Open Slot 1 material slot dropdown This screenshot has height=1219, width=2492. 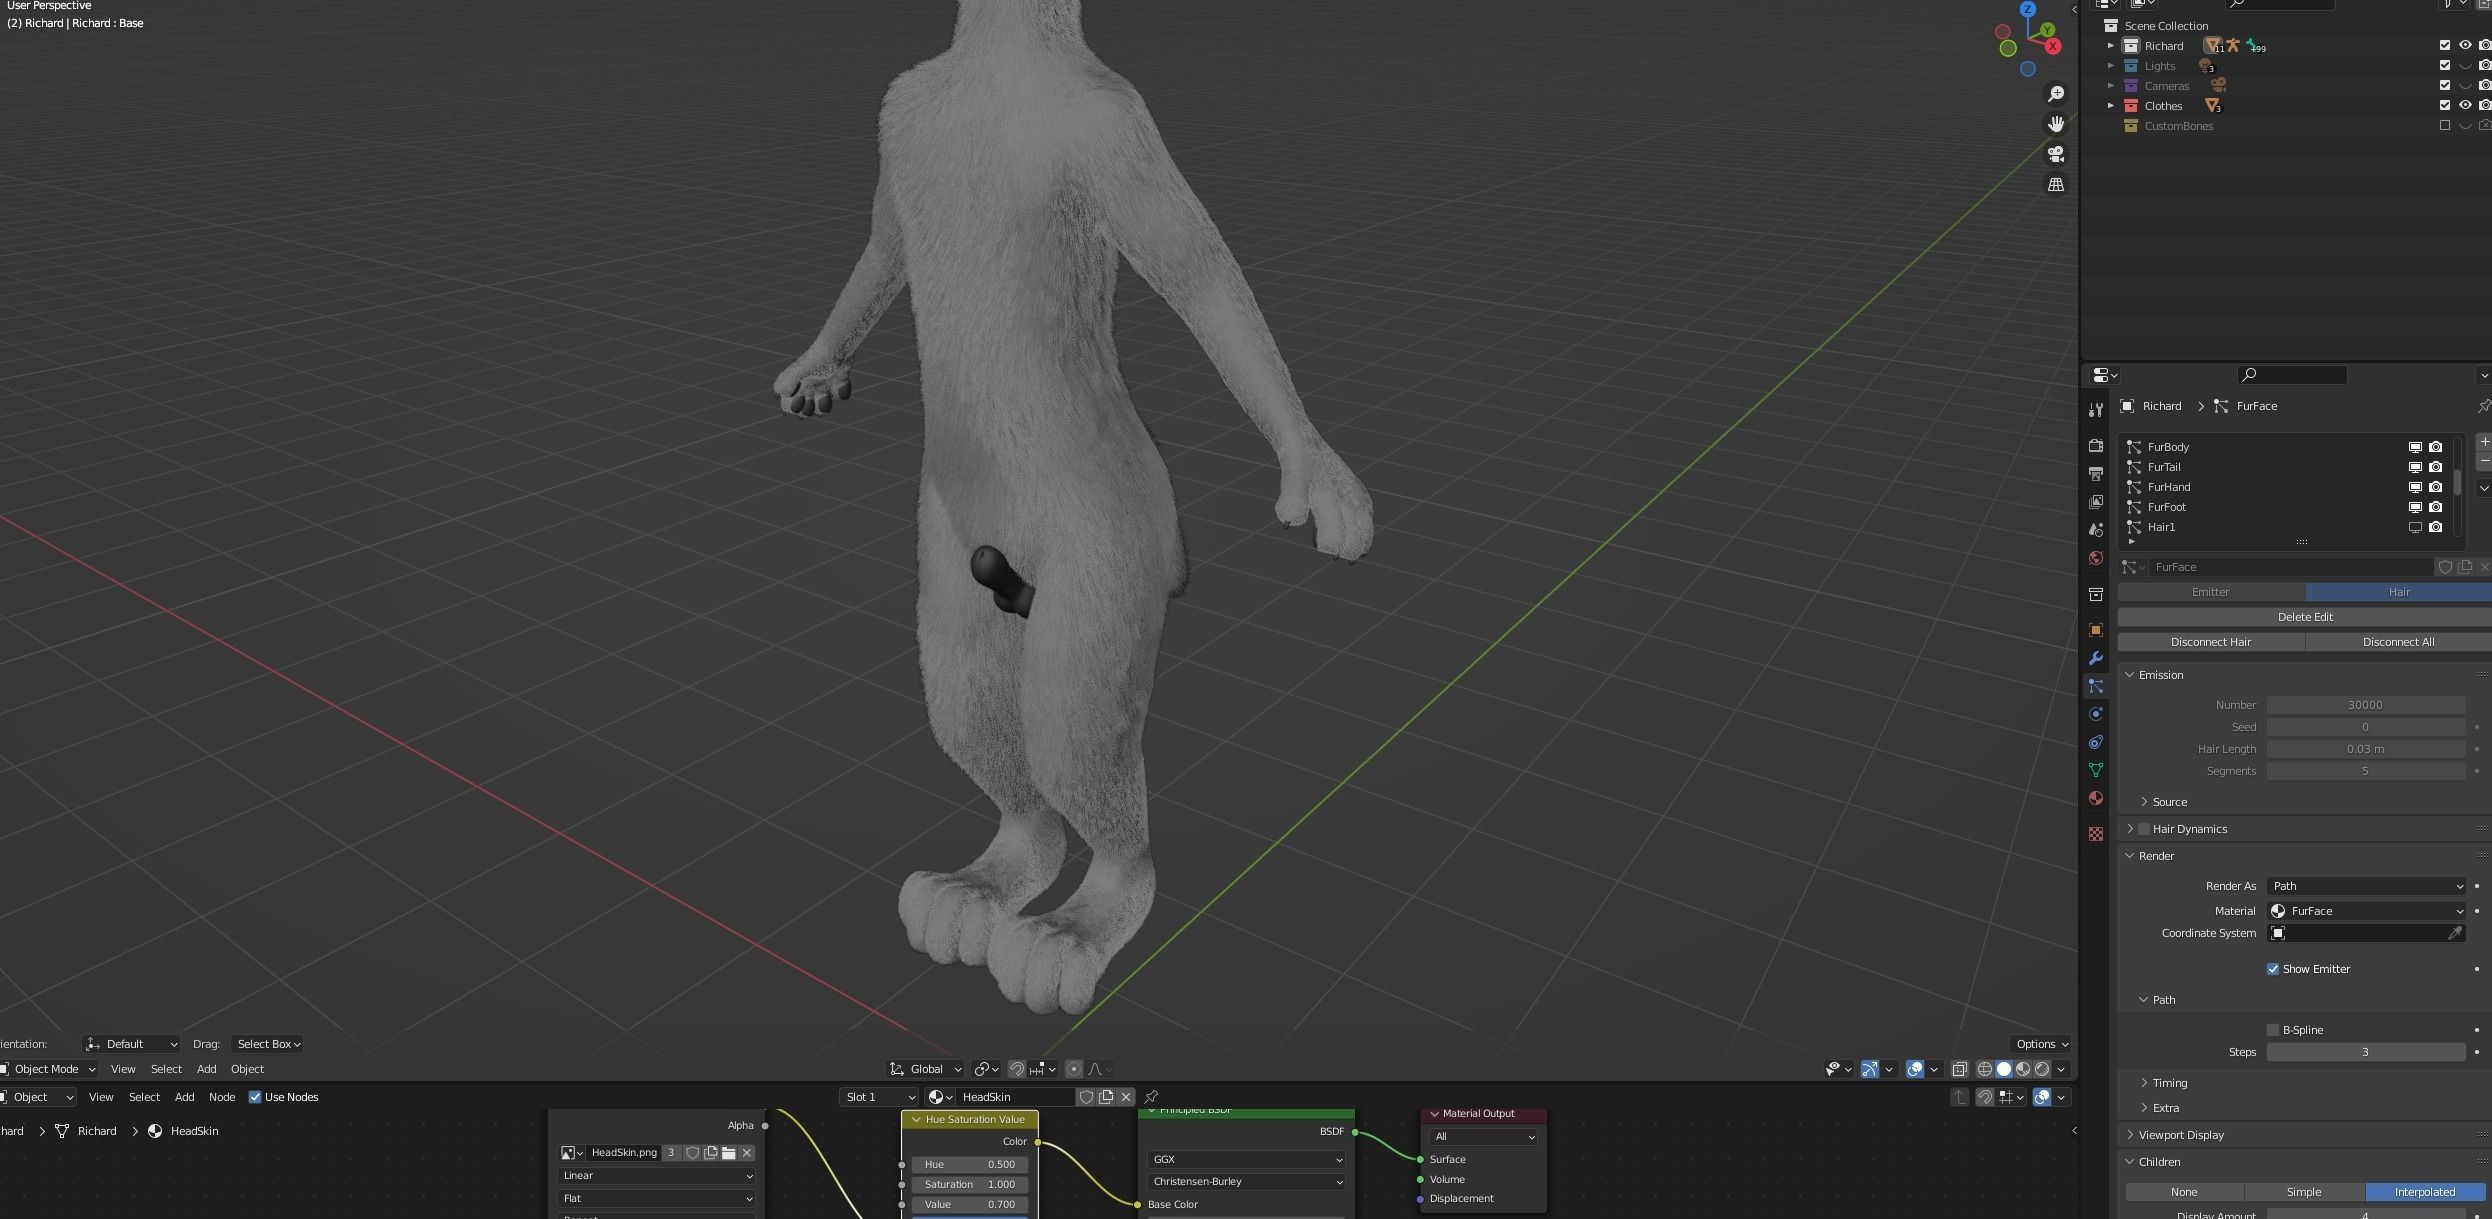click(x=879, y=1097)
